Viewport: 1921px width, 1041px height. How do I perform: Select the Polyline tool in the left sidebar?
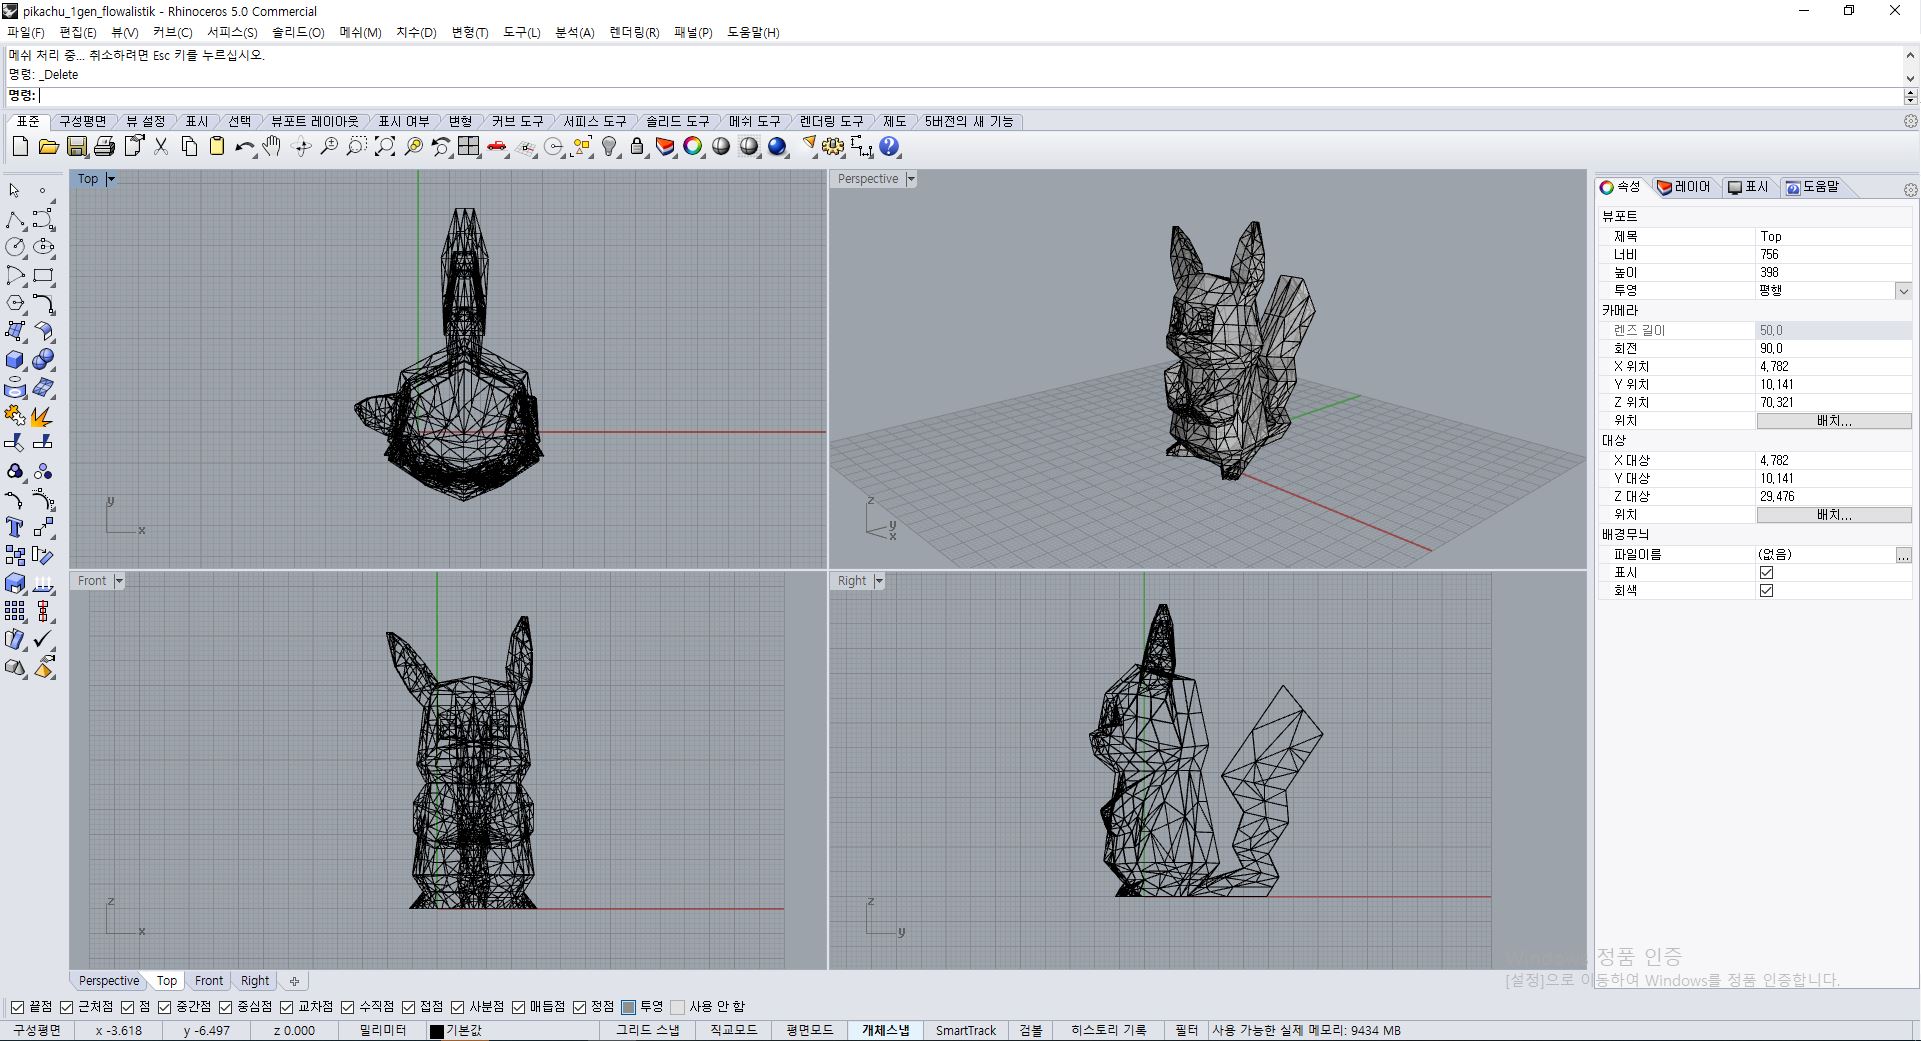15,219
